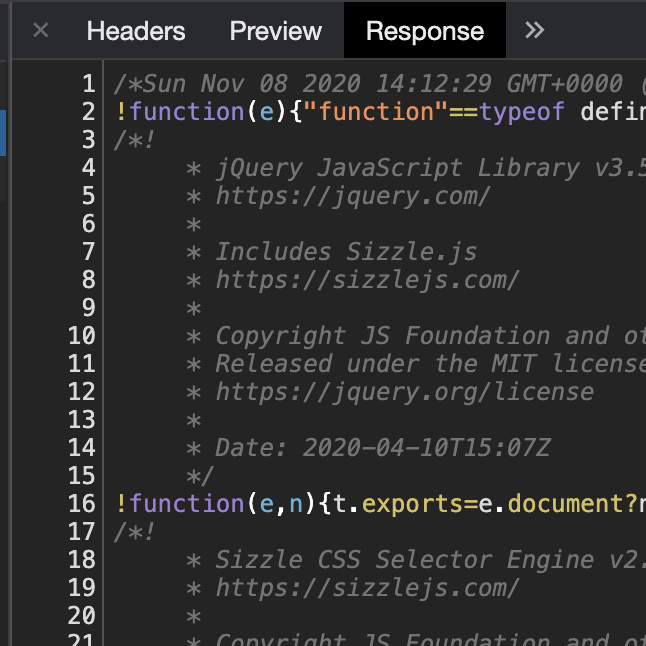Click line number 20 in gutter
646x646 pixels.
[82, 616]
